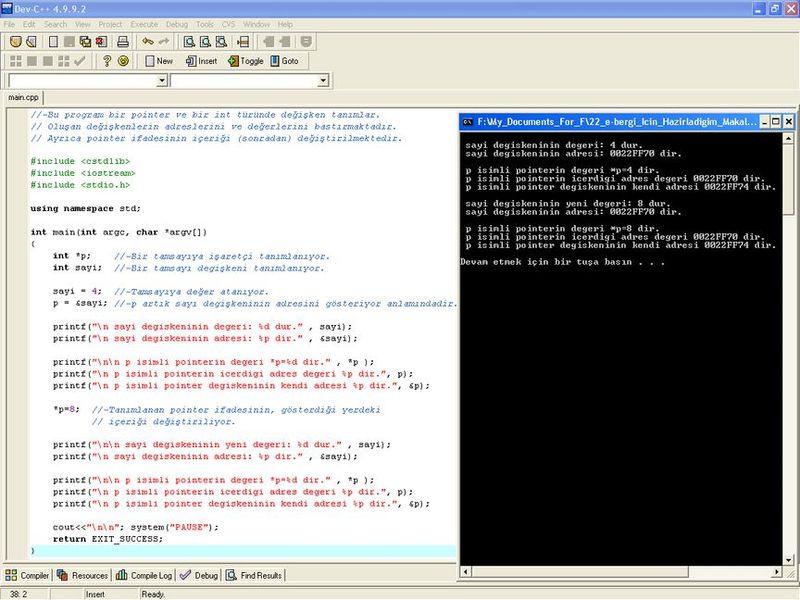Click the New toolbar button

(x=158, y=61)
